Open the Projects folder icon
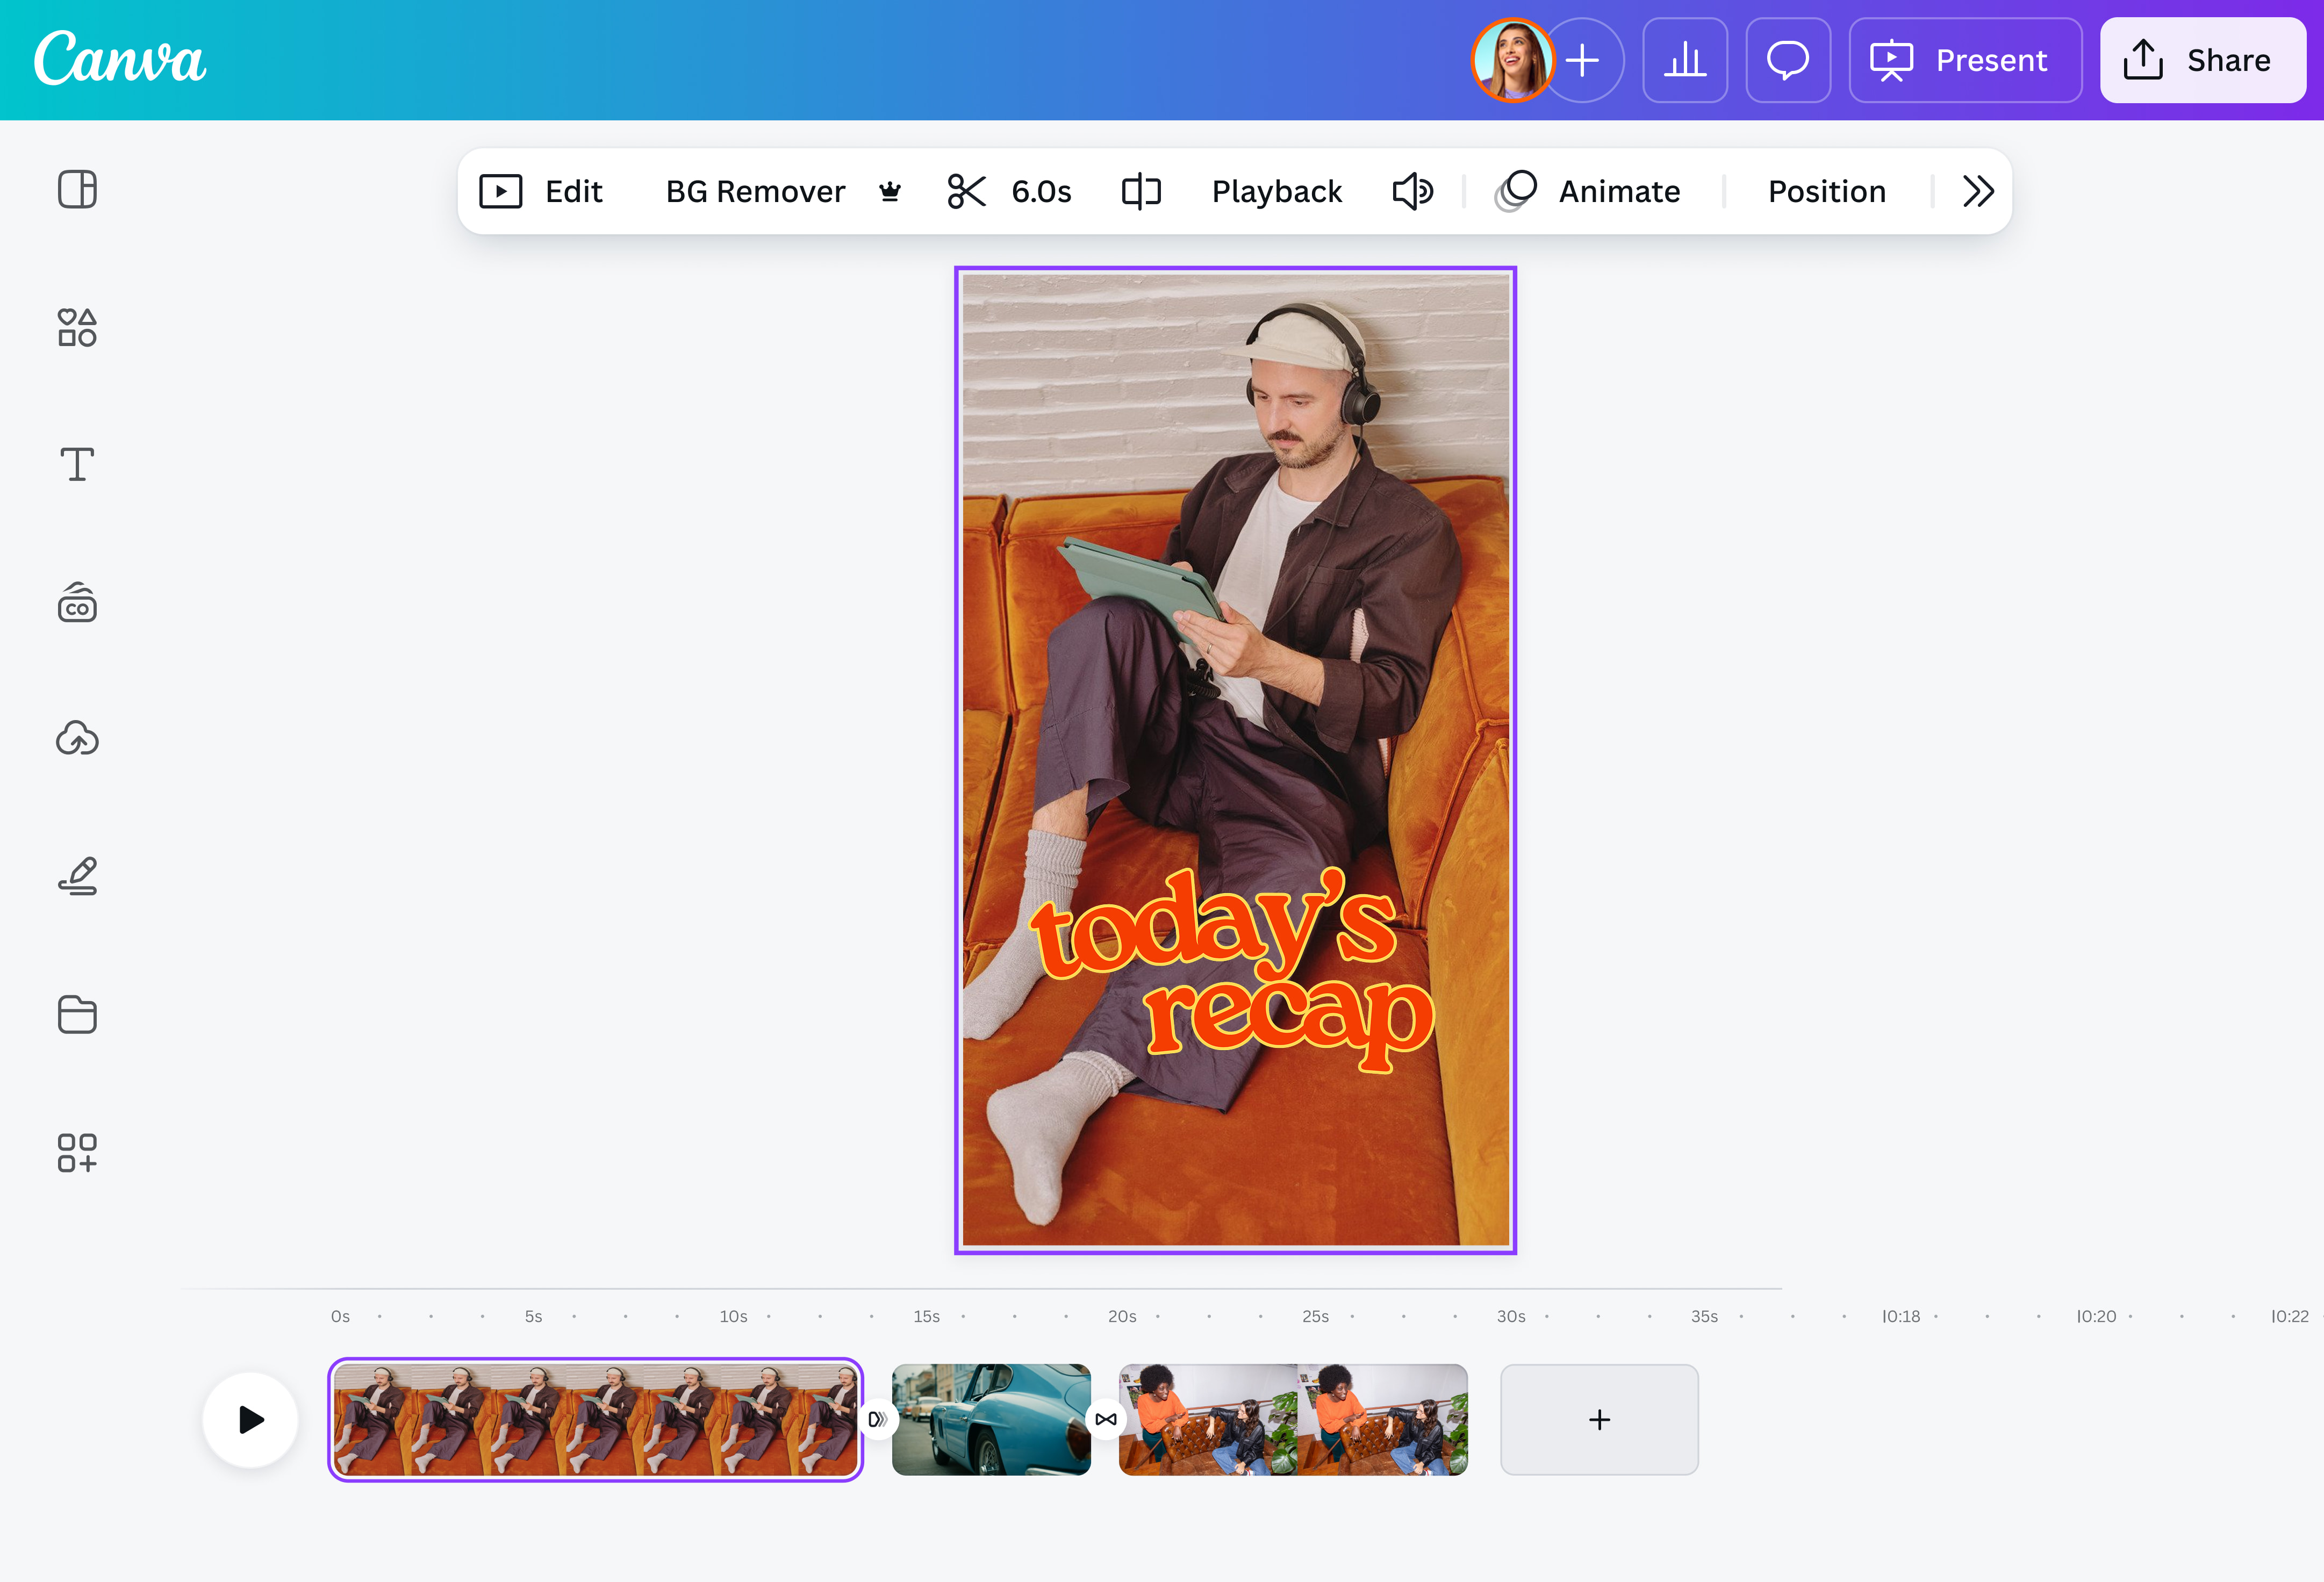The width and height of the screenshot is (2324, 1582). click(77, 1014)
